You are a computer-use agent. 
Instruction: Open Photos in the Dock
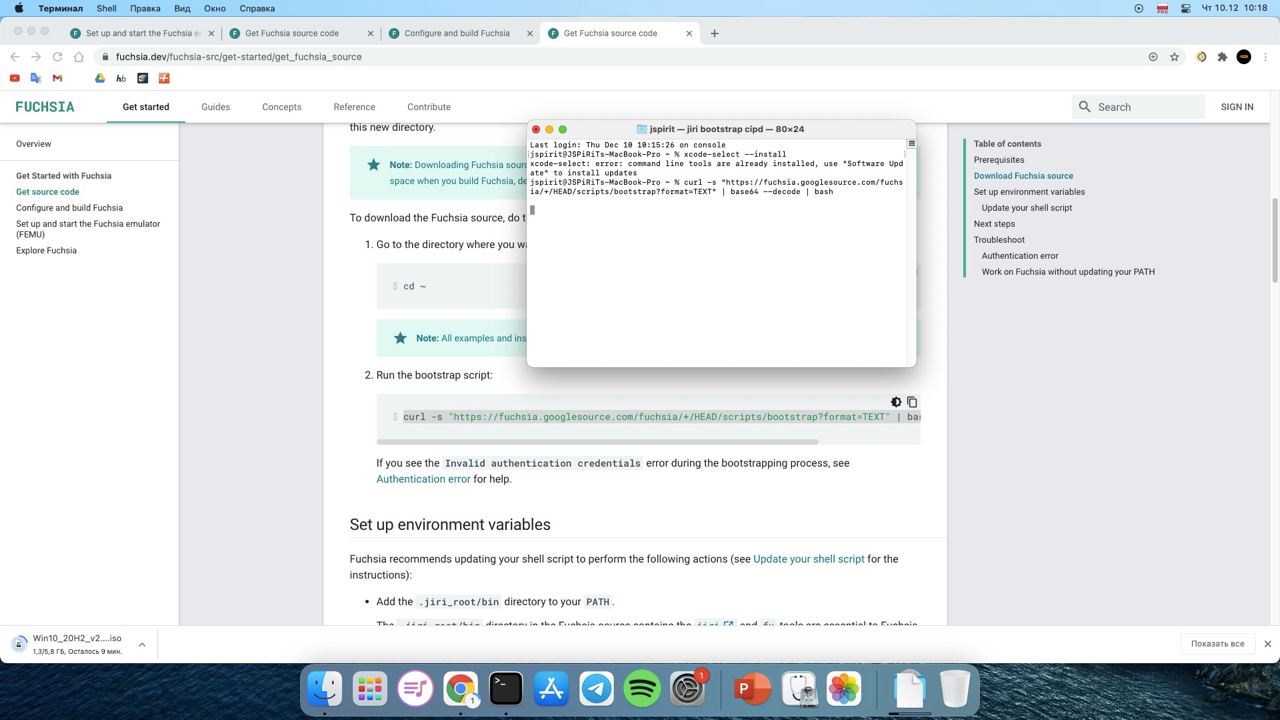tap(843, 688)
